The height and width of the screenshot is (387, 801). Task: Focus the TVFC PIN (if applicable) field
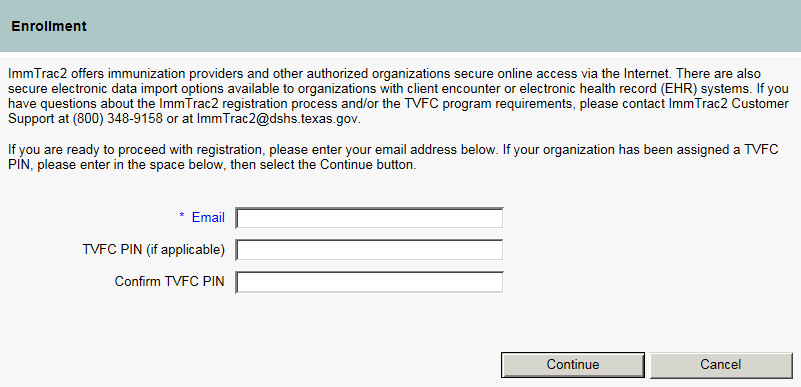click(369, 250)
